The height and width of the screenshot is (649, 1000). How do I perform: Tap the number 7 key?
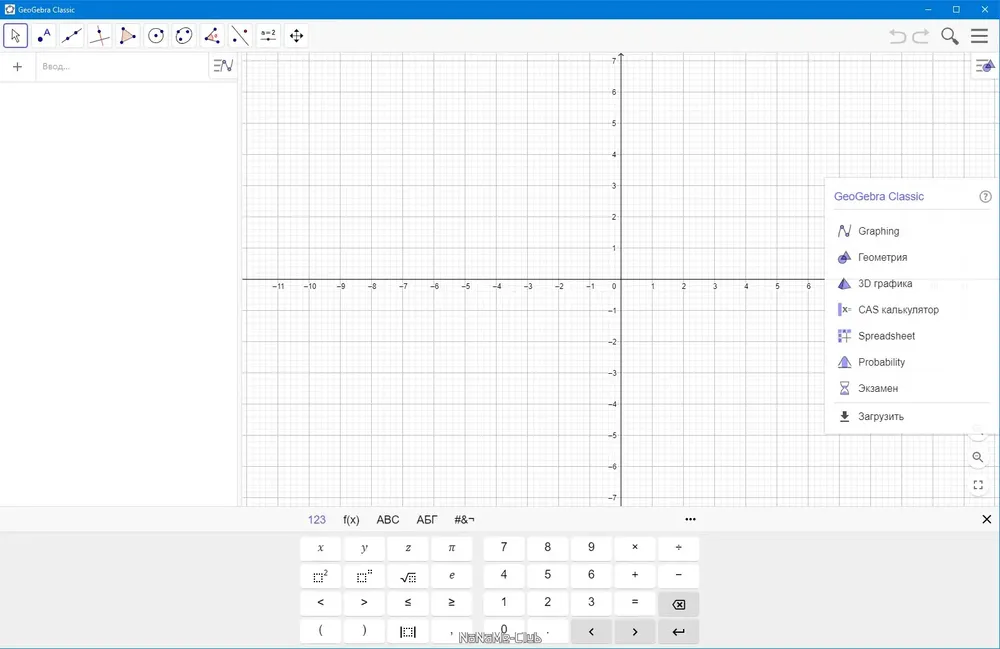pos(504,548)
